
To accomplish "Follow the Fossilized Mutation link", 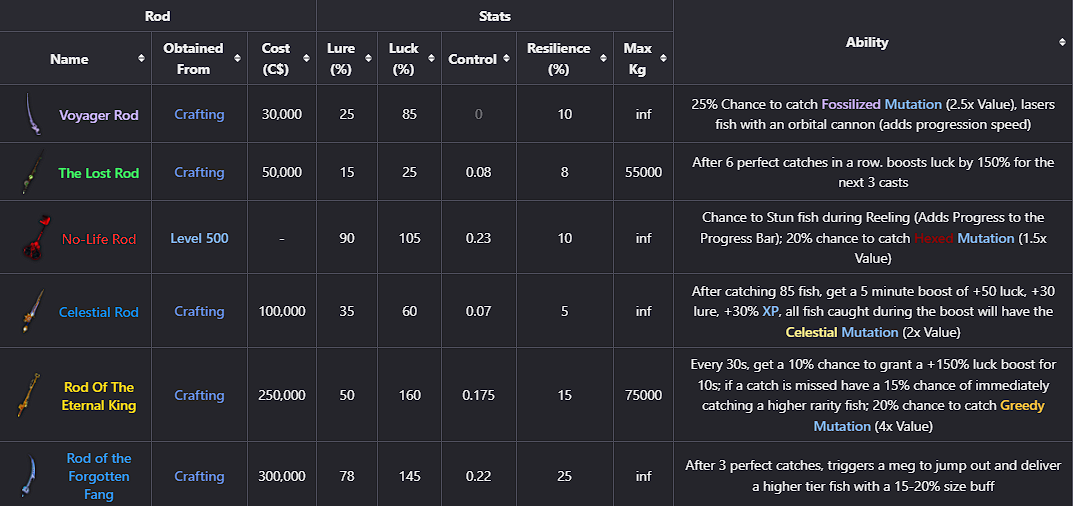I will 881,105.
